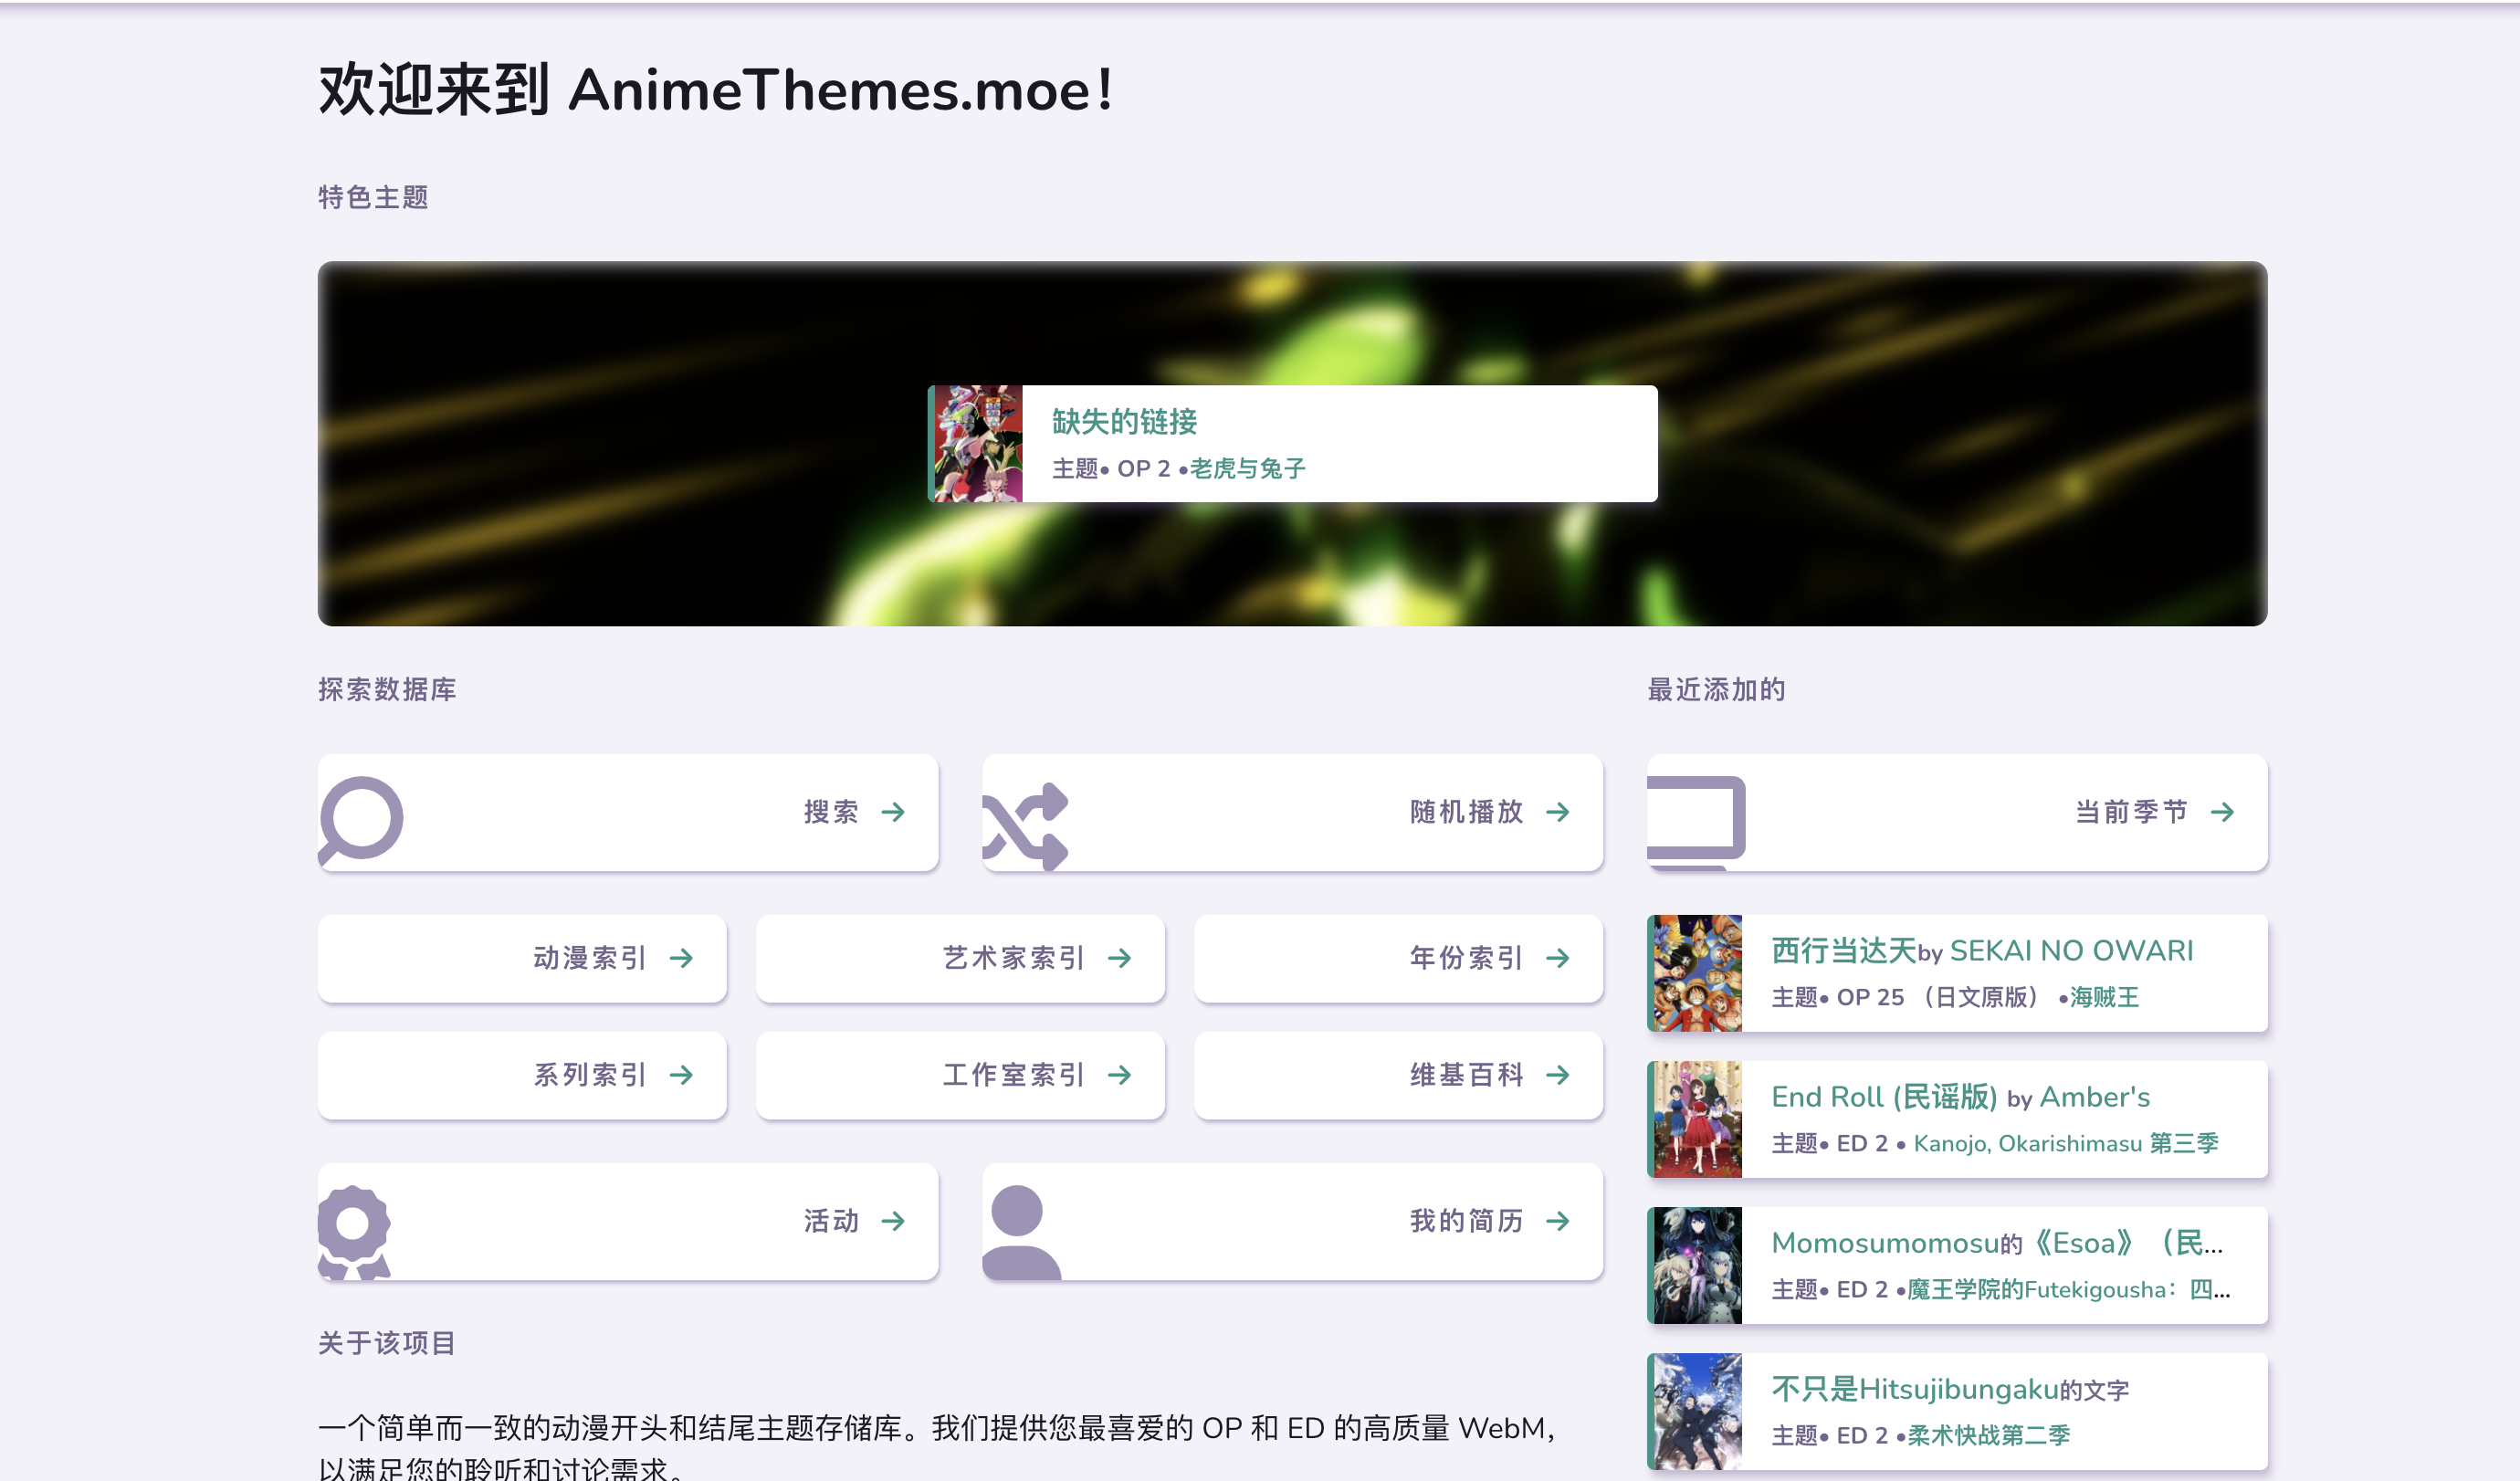This screenshot has height=1481, width=2520.
Task: Click the arrow next to 动漫索引
Action: 681,958
